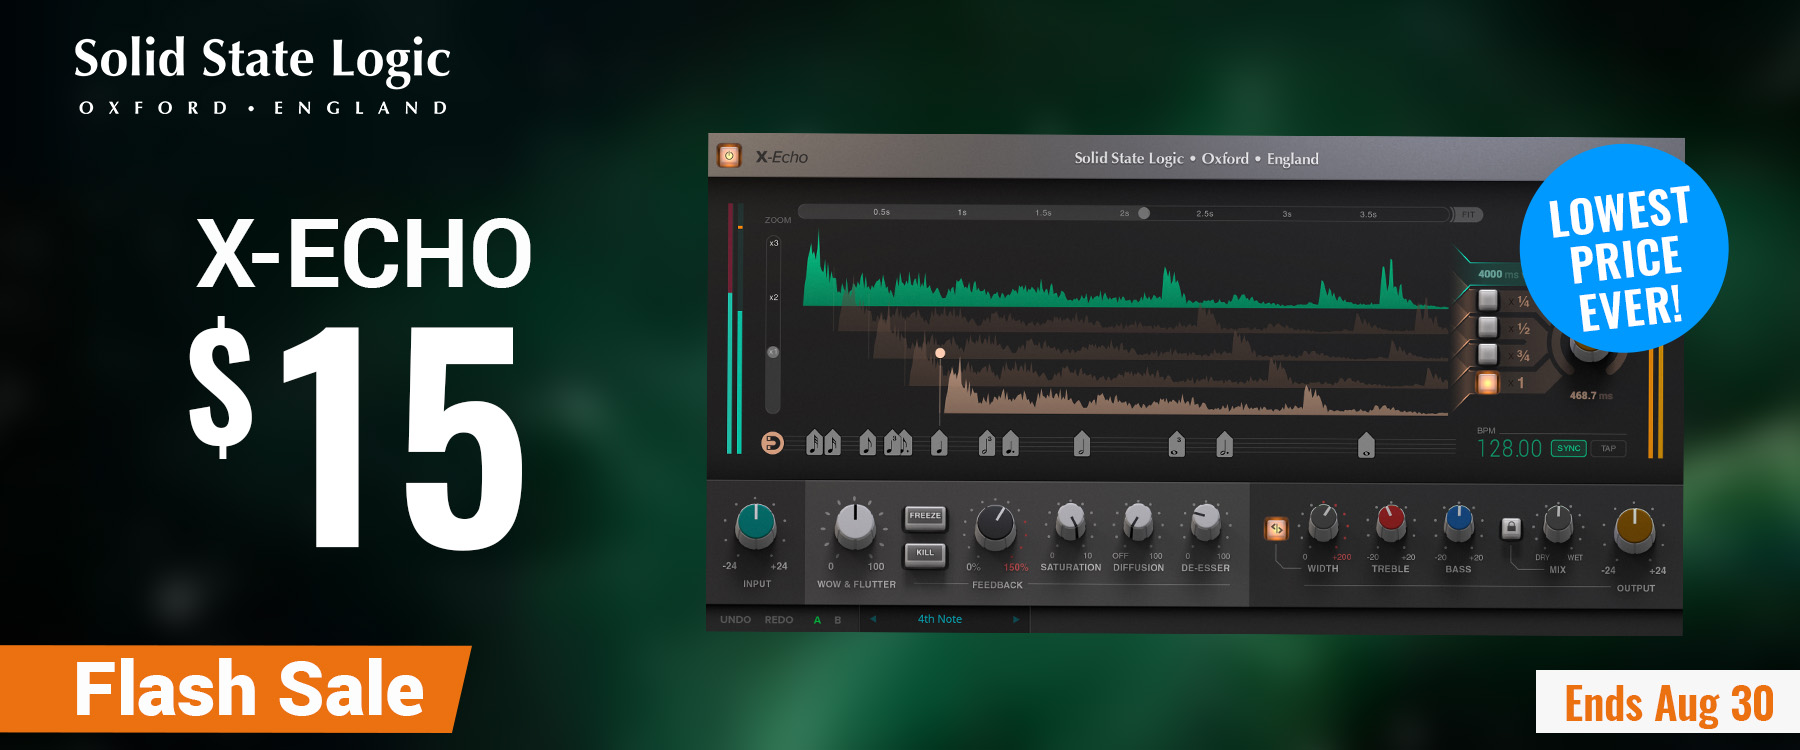Click the 4000 ms maximum delay readout
The height and width of the screenshot is (750, 1800).
coord(1497,274)
